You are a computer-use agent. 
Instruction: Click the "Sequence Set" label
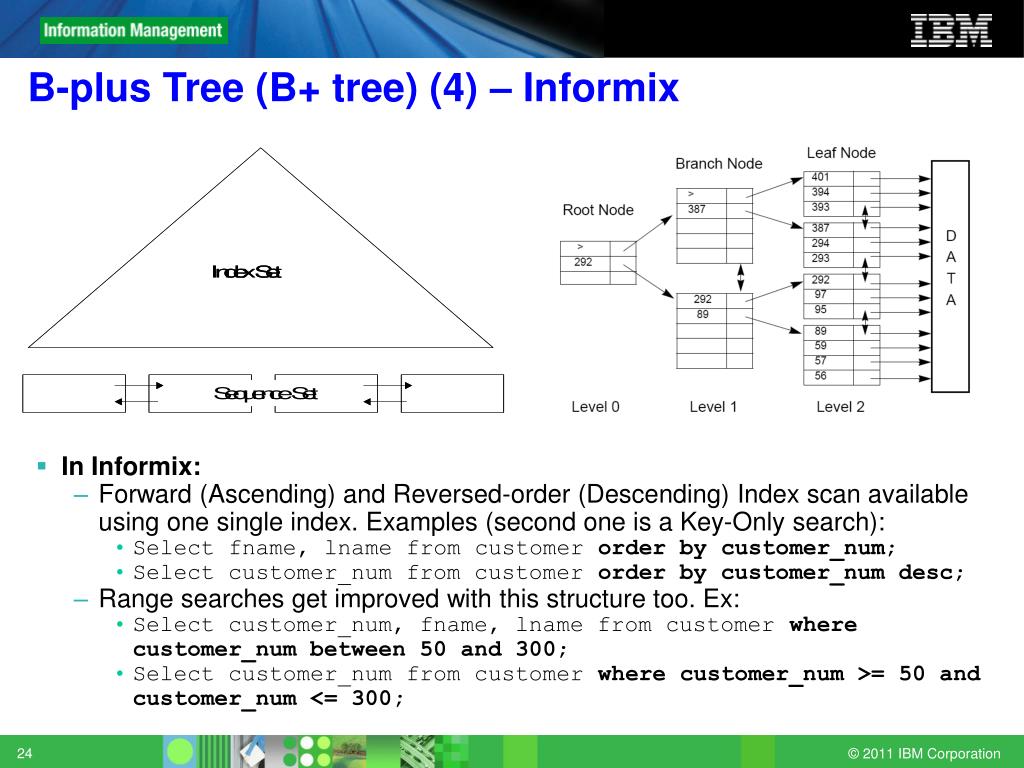[x=265, y=393]
